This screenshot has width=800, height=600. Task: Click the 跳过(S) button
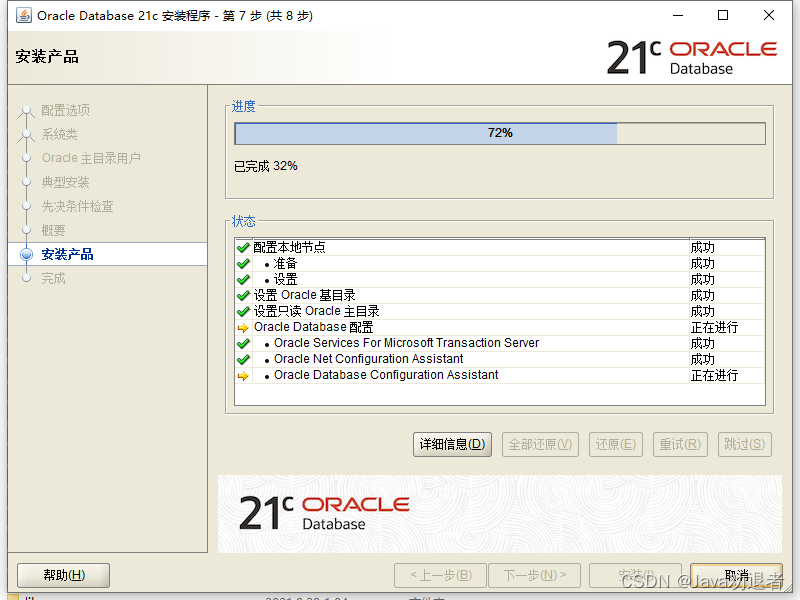(744, 444)
